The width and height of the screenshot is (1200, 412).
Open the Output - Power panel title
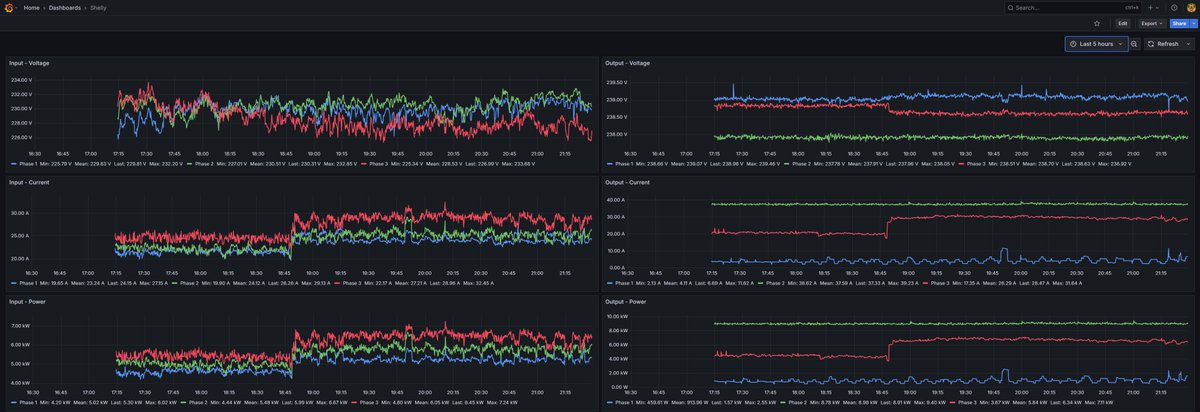click(625, 301)
